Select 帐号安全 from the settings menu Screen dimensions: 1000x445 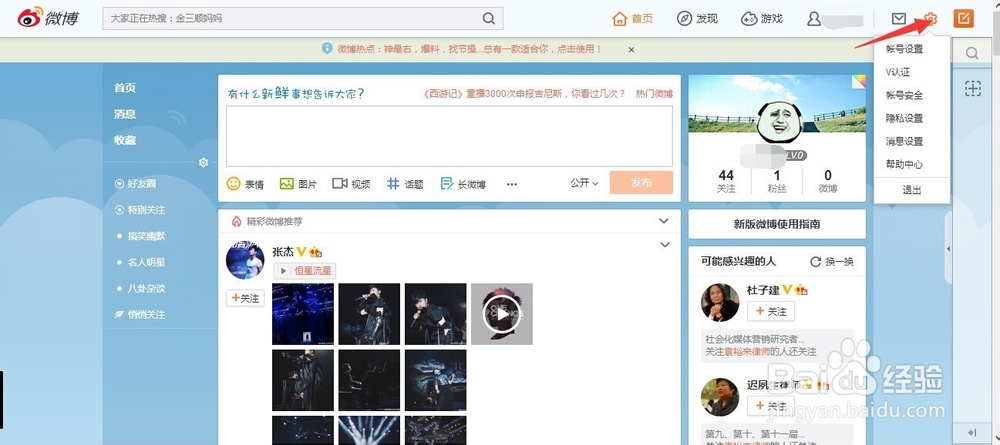coord(904,95)
